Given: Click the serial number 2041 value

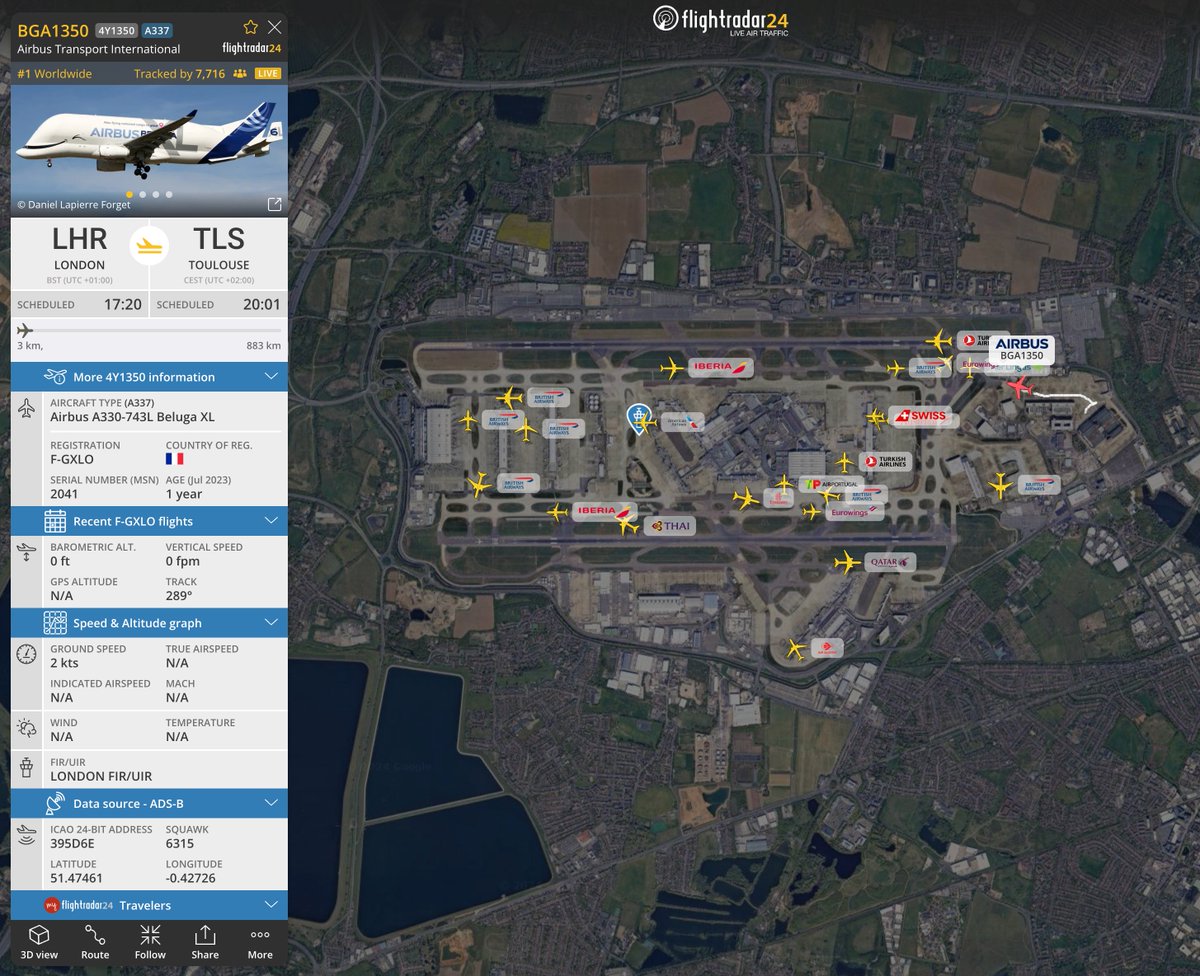Looking at the screenshot, I should click(62, 494).
